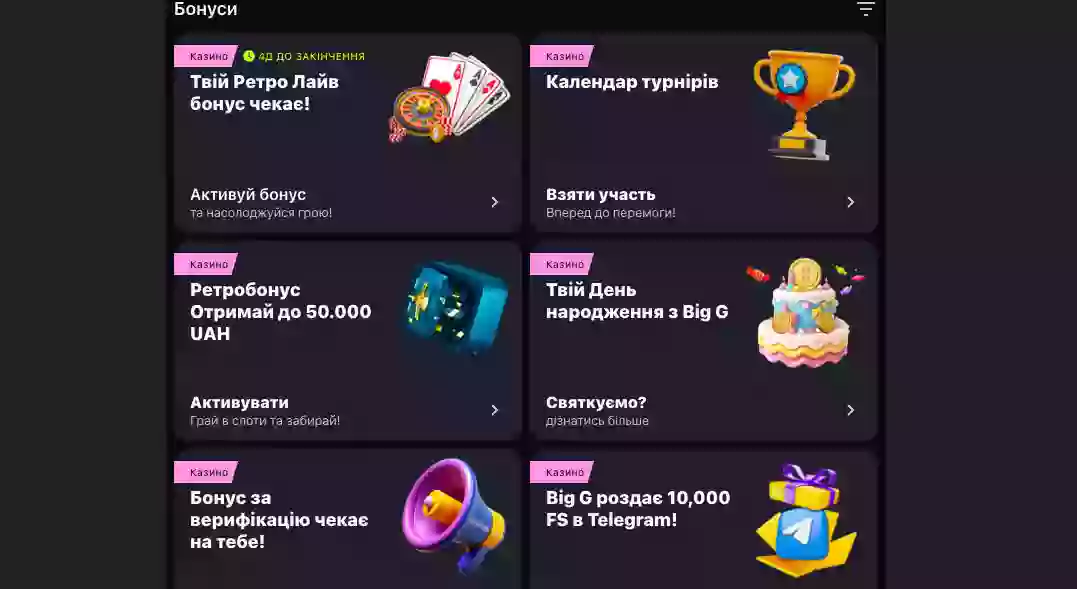Viewport: 1077px width, 589px height.
Task: Open Big G роздає 10,000 FS title
Action: tap(637, 509)
